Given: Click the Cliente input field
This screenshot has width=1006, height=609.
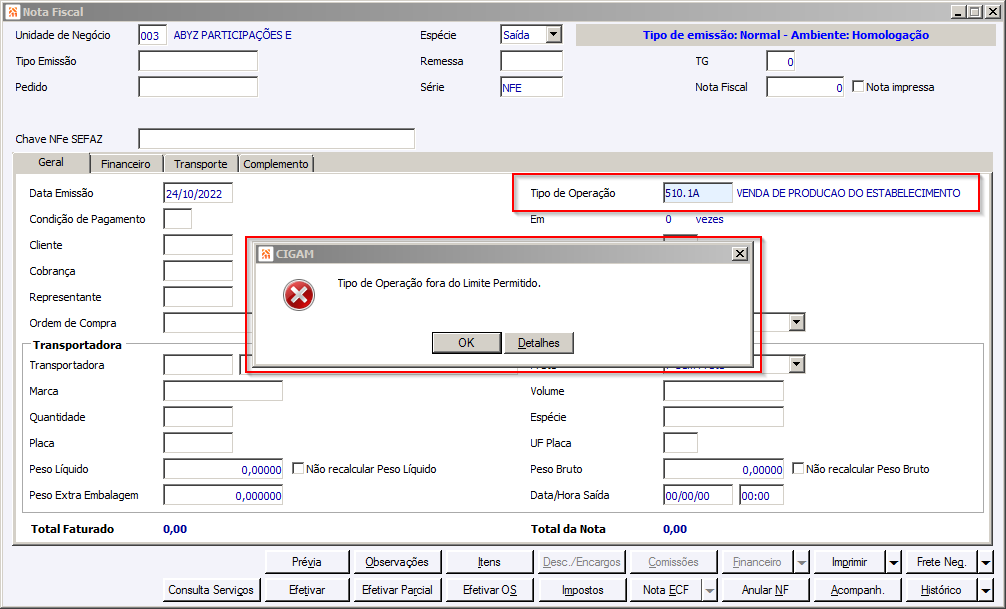Looking at the screenshot, I should (198, 245).
